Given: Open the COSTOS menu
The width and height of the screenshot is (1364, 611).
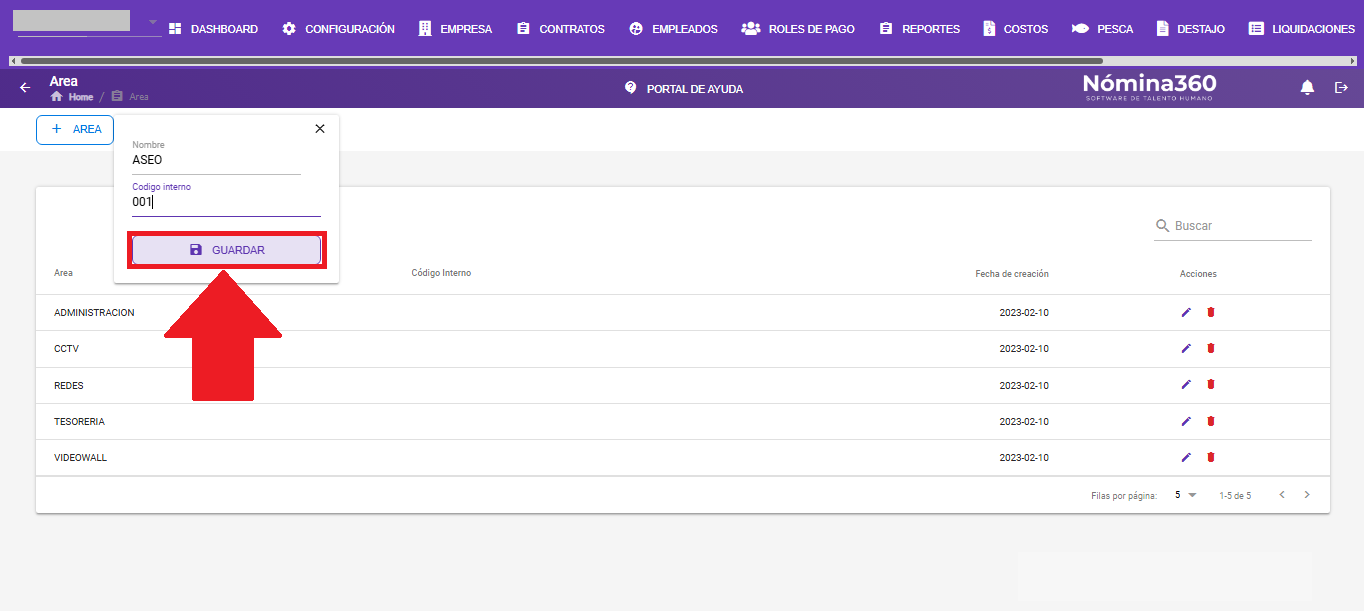Looking at the screenshot, I should (x=1015, y=29).
